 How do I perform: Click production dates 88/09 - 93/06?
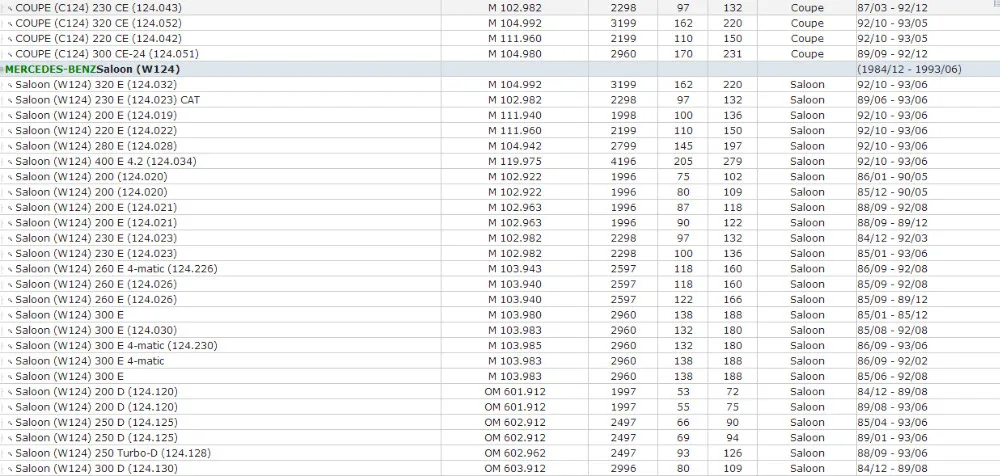(892, 453)
